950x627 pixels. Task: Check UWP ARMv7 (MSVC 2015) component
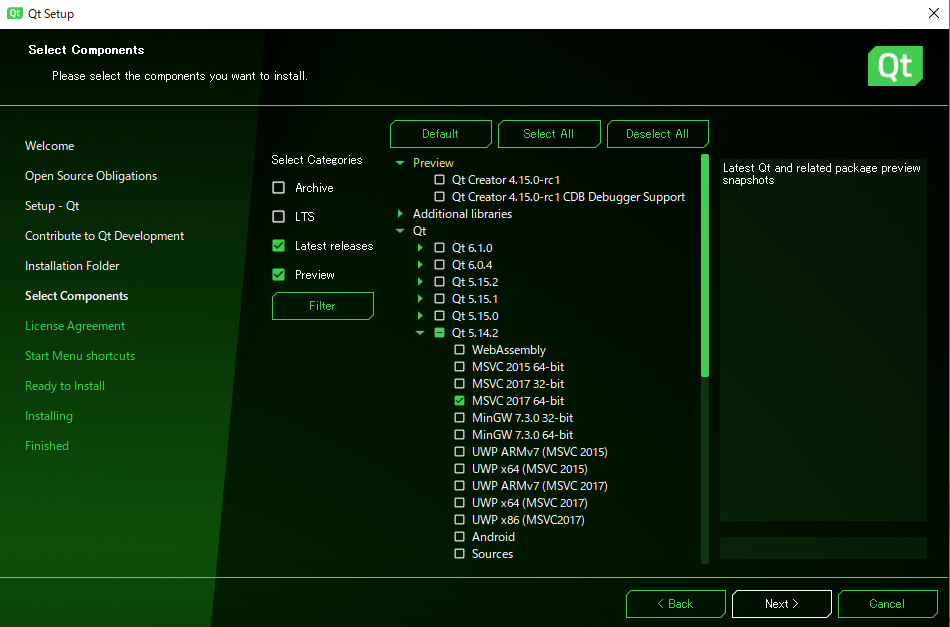[x=460, y=451]
